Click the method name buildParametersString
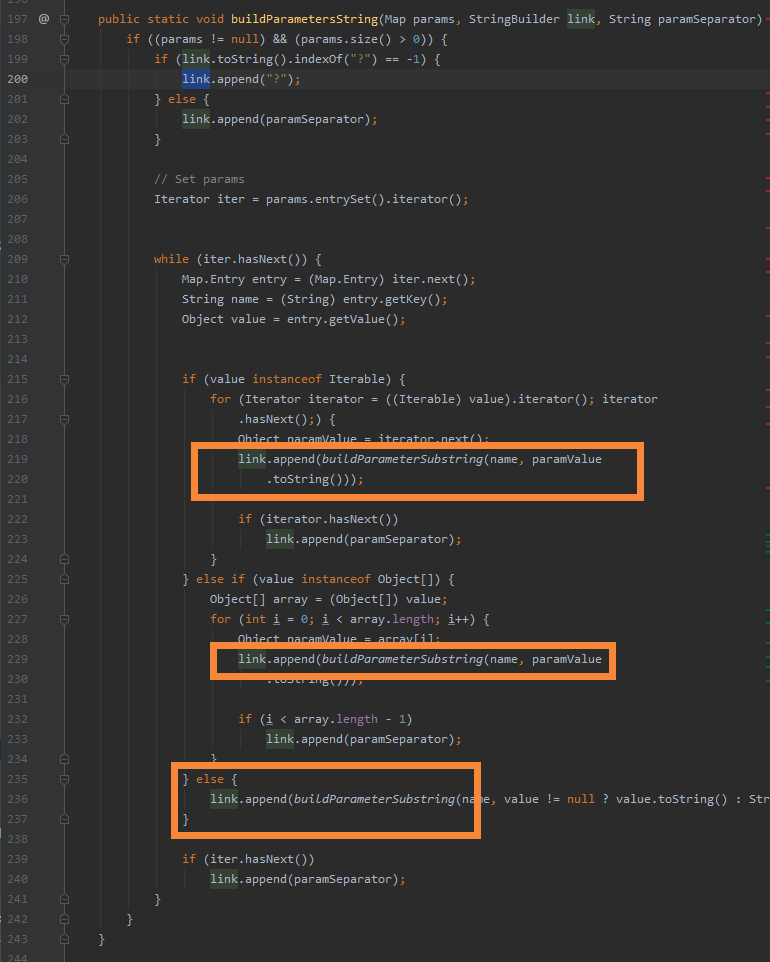This screenshot has width=770, height=962. [304, 19]
